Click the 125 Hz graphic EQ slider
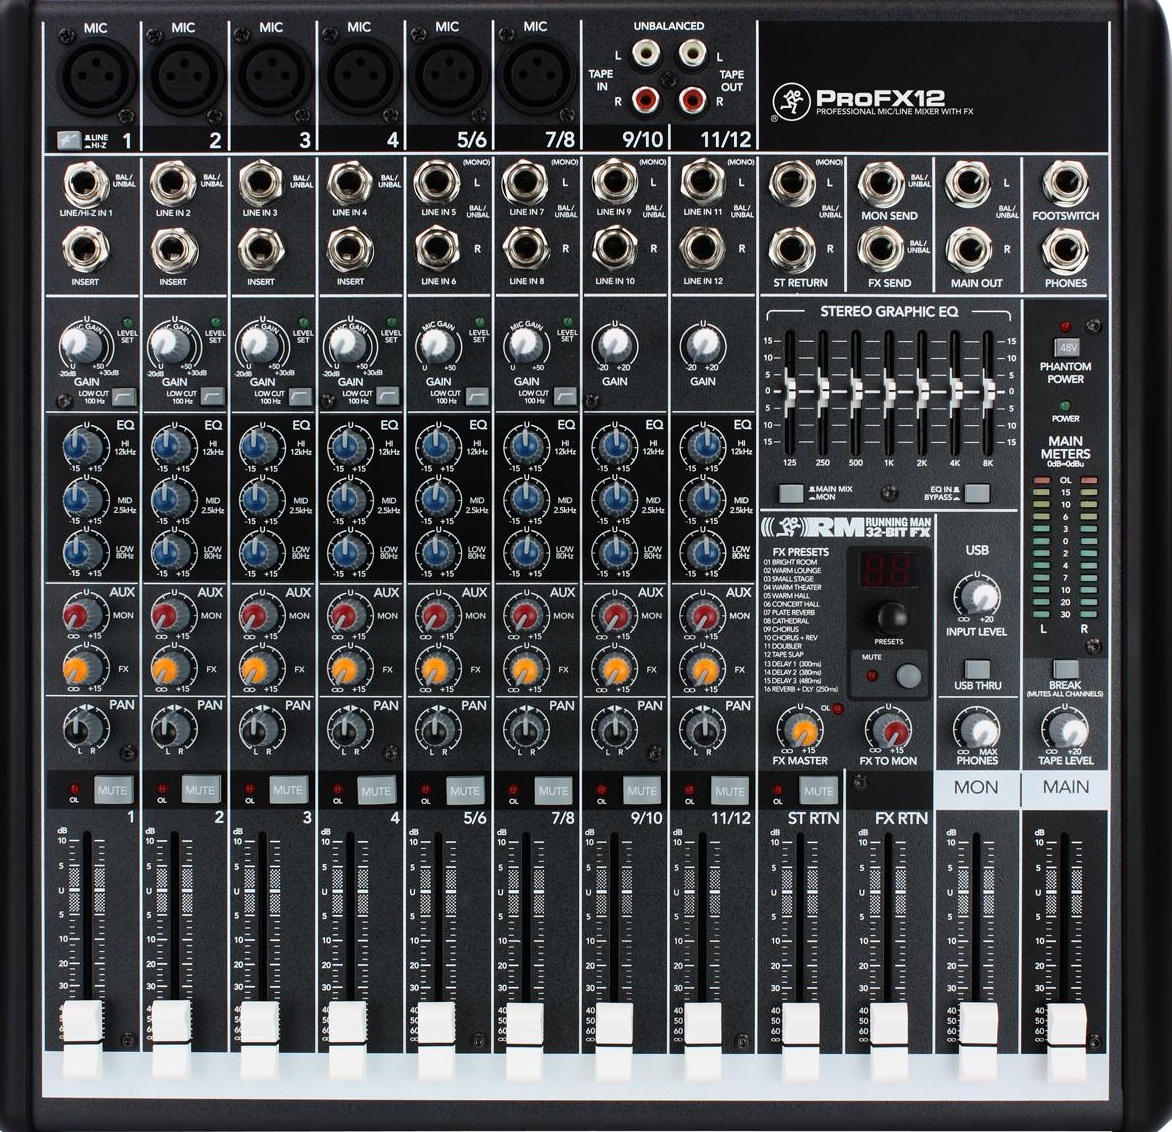Viewport: 1172px width, 1132px height. point(789,389)
